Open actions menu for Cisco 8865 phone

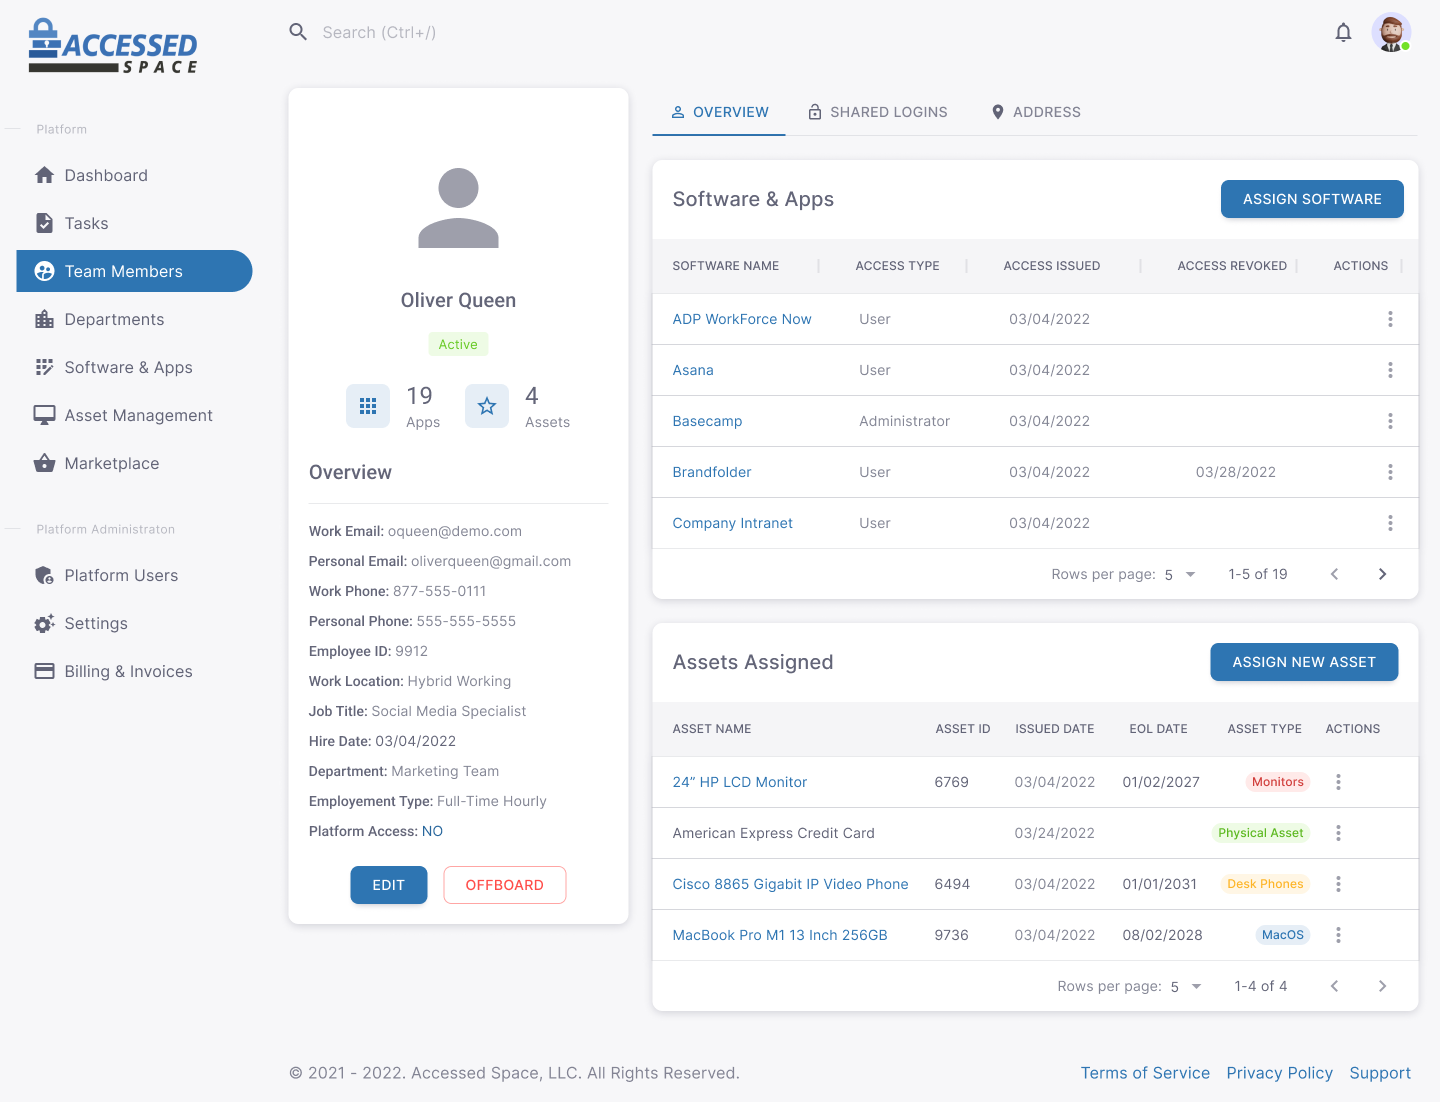(1338, 884)
